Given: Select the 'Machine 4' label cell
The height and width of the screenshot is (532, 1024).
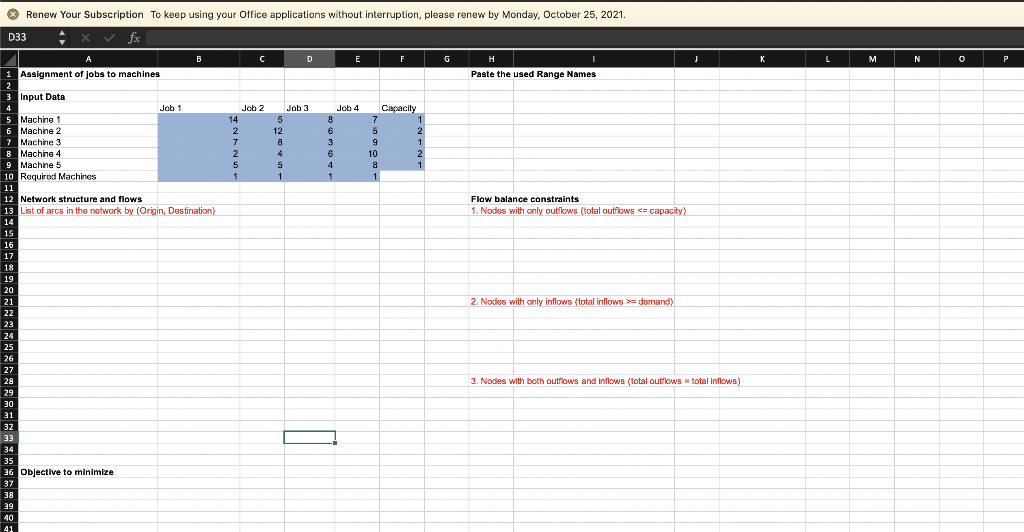Looking at the screenshot, I should point(88,154).
